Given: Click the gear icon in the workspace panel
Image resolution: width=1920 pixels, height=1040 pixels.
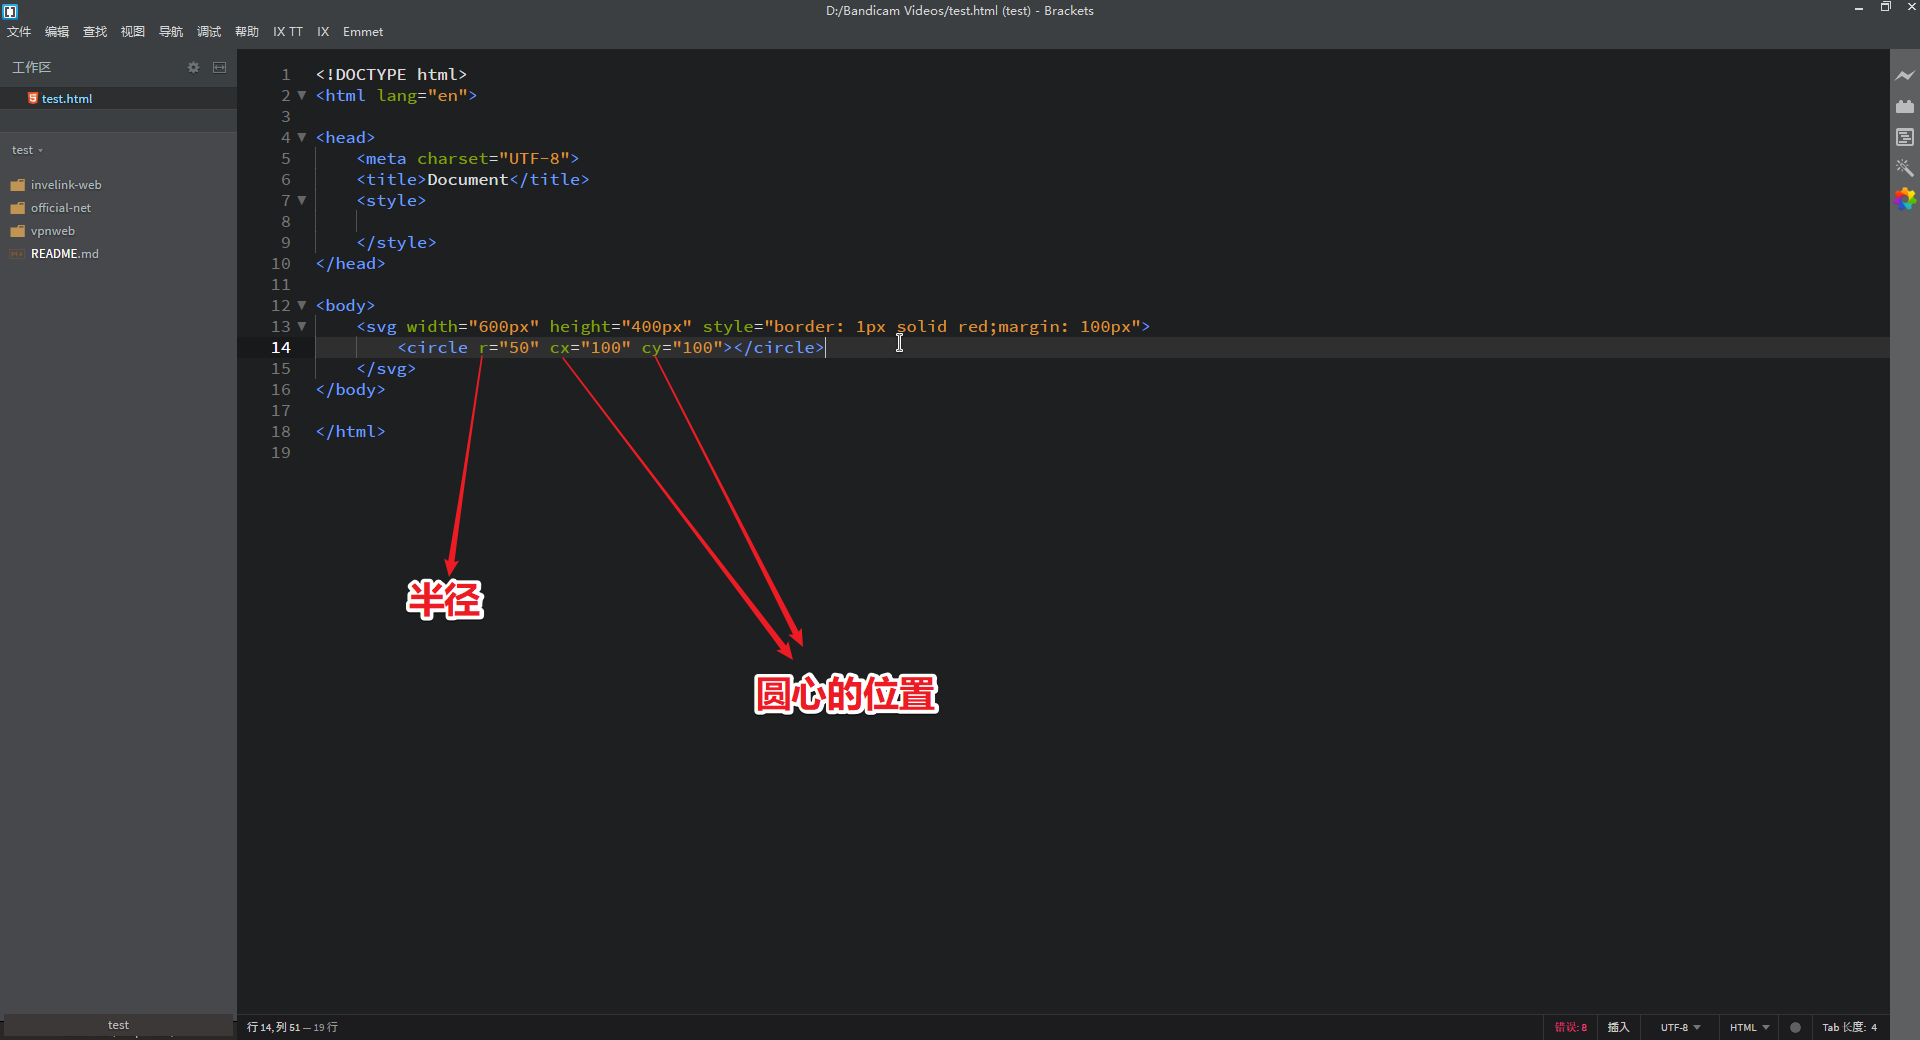Looking at the screenshot, I should [x=192, y=67].
